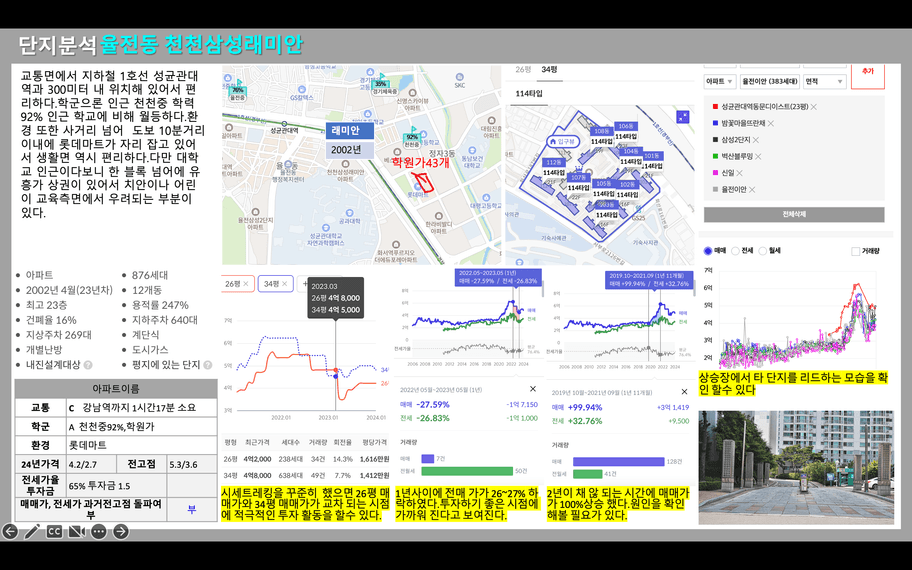Click the 율전이안 (383세대) field

770,82
